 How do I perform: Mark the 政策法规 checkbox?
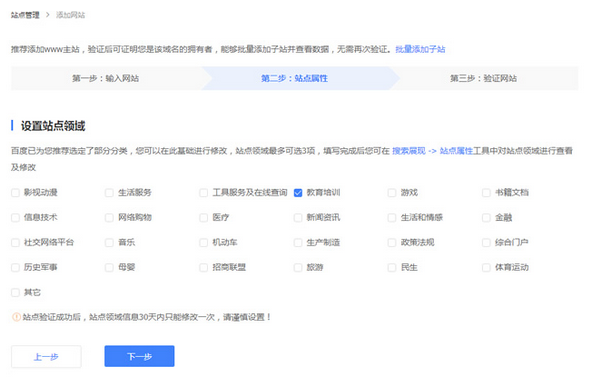[392, 243]
